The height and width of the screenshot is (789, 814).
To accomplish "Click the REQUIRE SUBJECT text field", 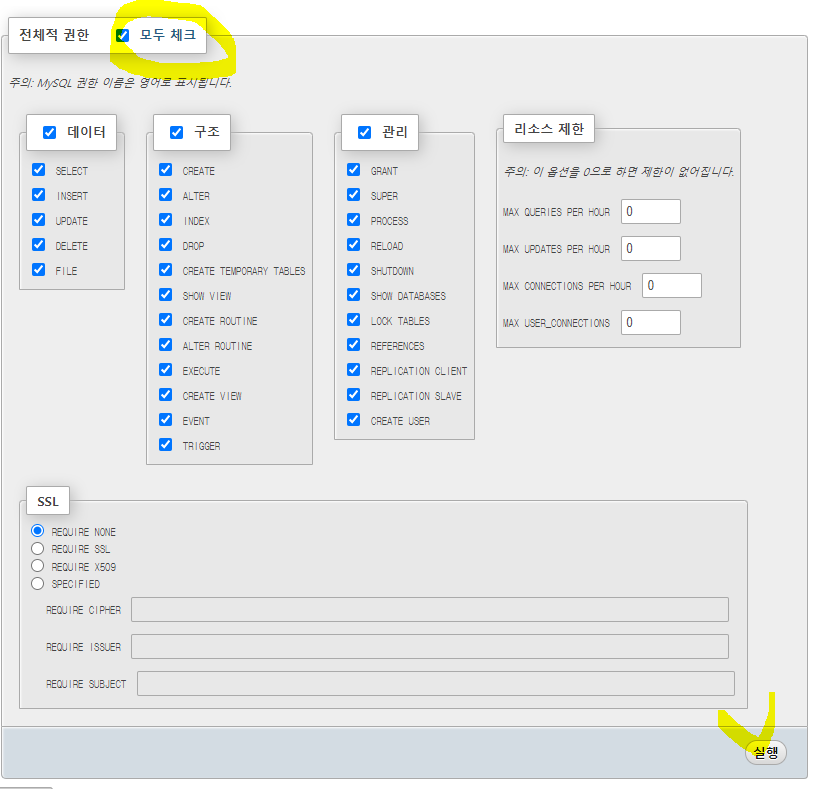I will point(436,683).
